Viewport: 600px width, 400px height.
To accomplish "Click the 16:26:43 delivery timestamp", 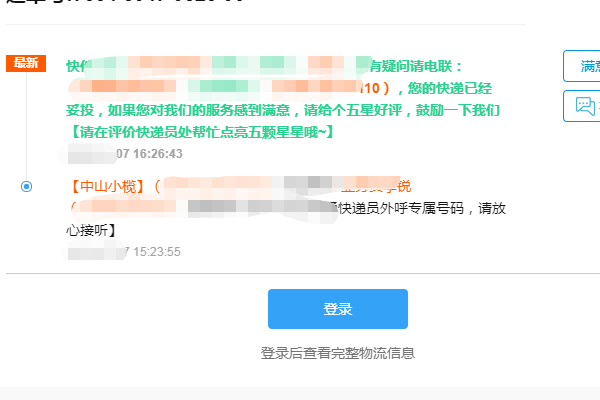I will click(158, 153).
